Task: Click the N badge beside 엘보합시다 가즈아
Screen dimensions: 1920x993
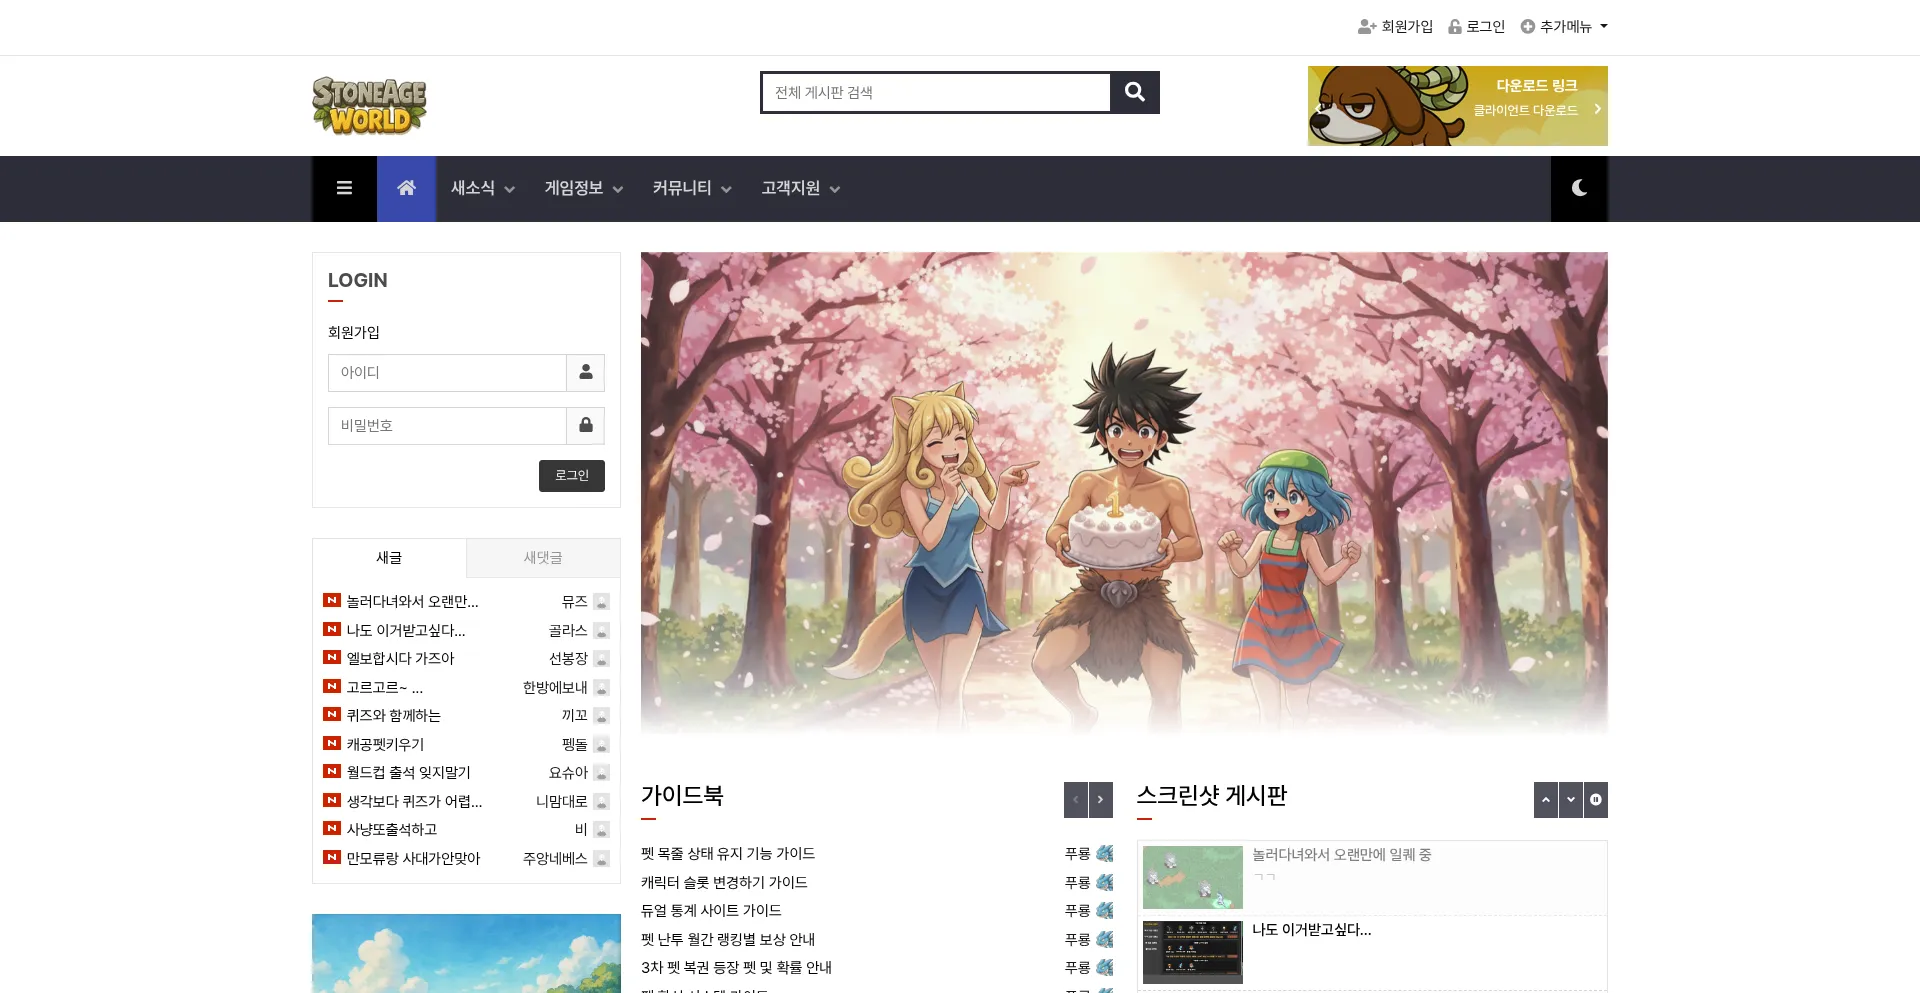Action: pyautogui.click(x=332, y=657)
